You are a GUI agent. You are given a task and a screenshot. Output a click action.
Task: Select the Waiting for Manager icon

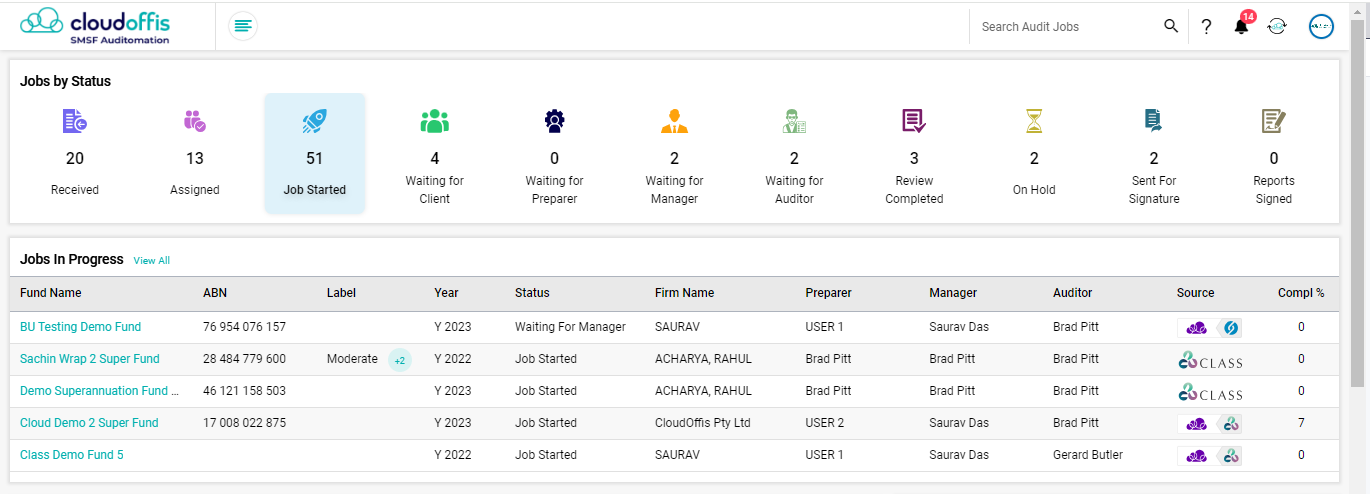tap(675, 121)
